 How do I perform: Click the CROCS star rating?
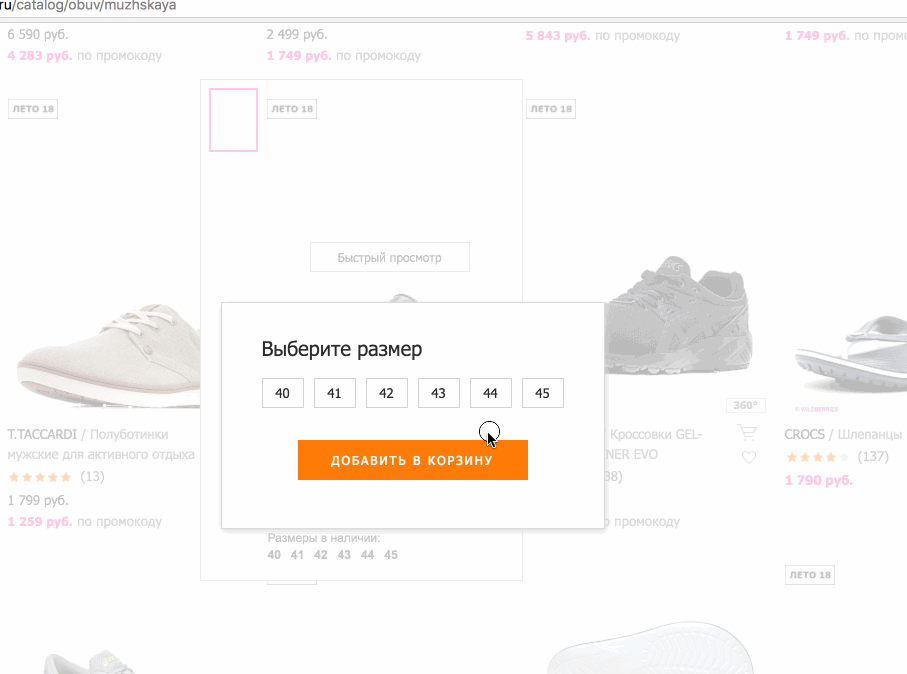[817, 457]
